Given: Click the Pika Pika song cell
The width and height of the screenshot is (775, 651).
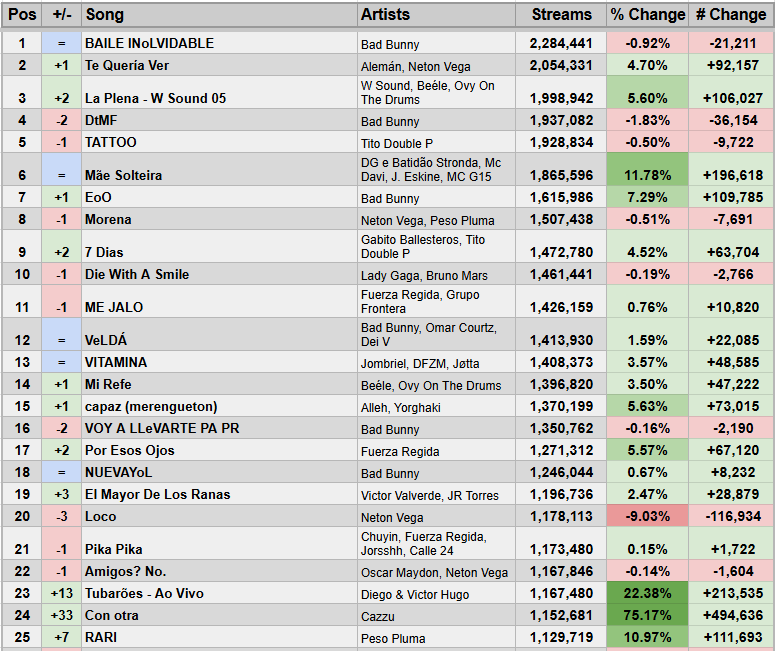Looking at the screenshot, I should click(x=219, y=543).
